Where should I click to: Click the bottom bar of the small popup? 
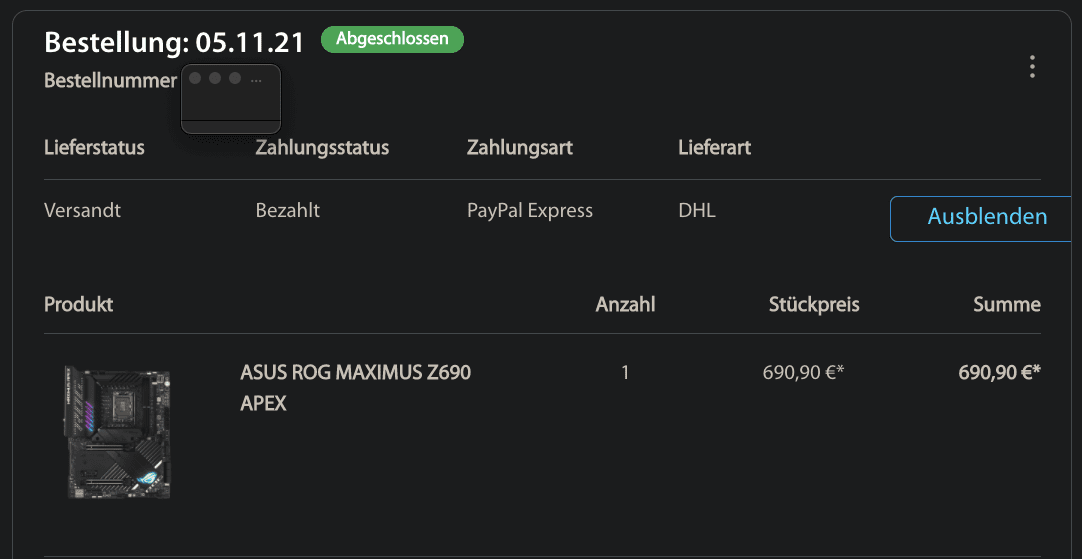tap(230, 126)
